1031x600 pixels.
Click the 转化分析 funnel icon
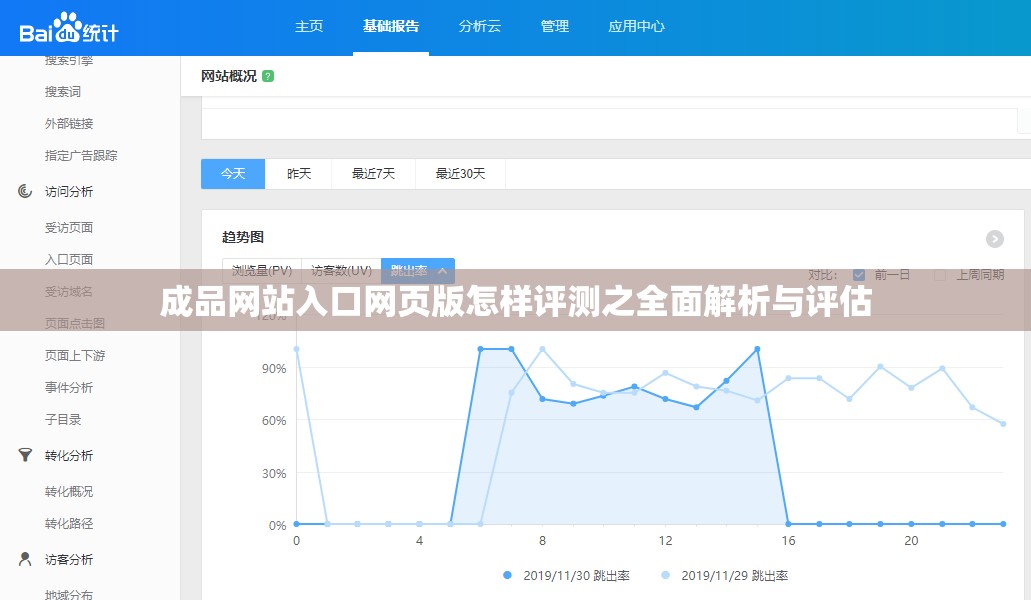point(25,455)
